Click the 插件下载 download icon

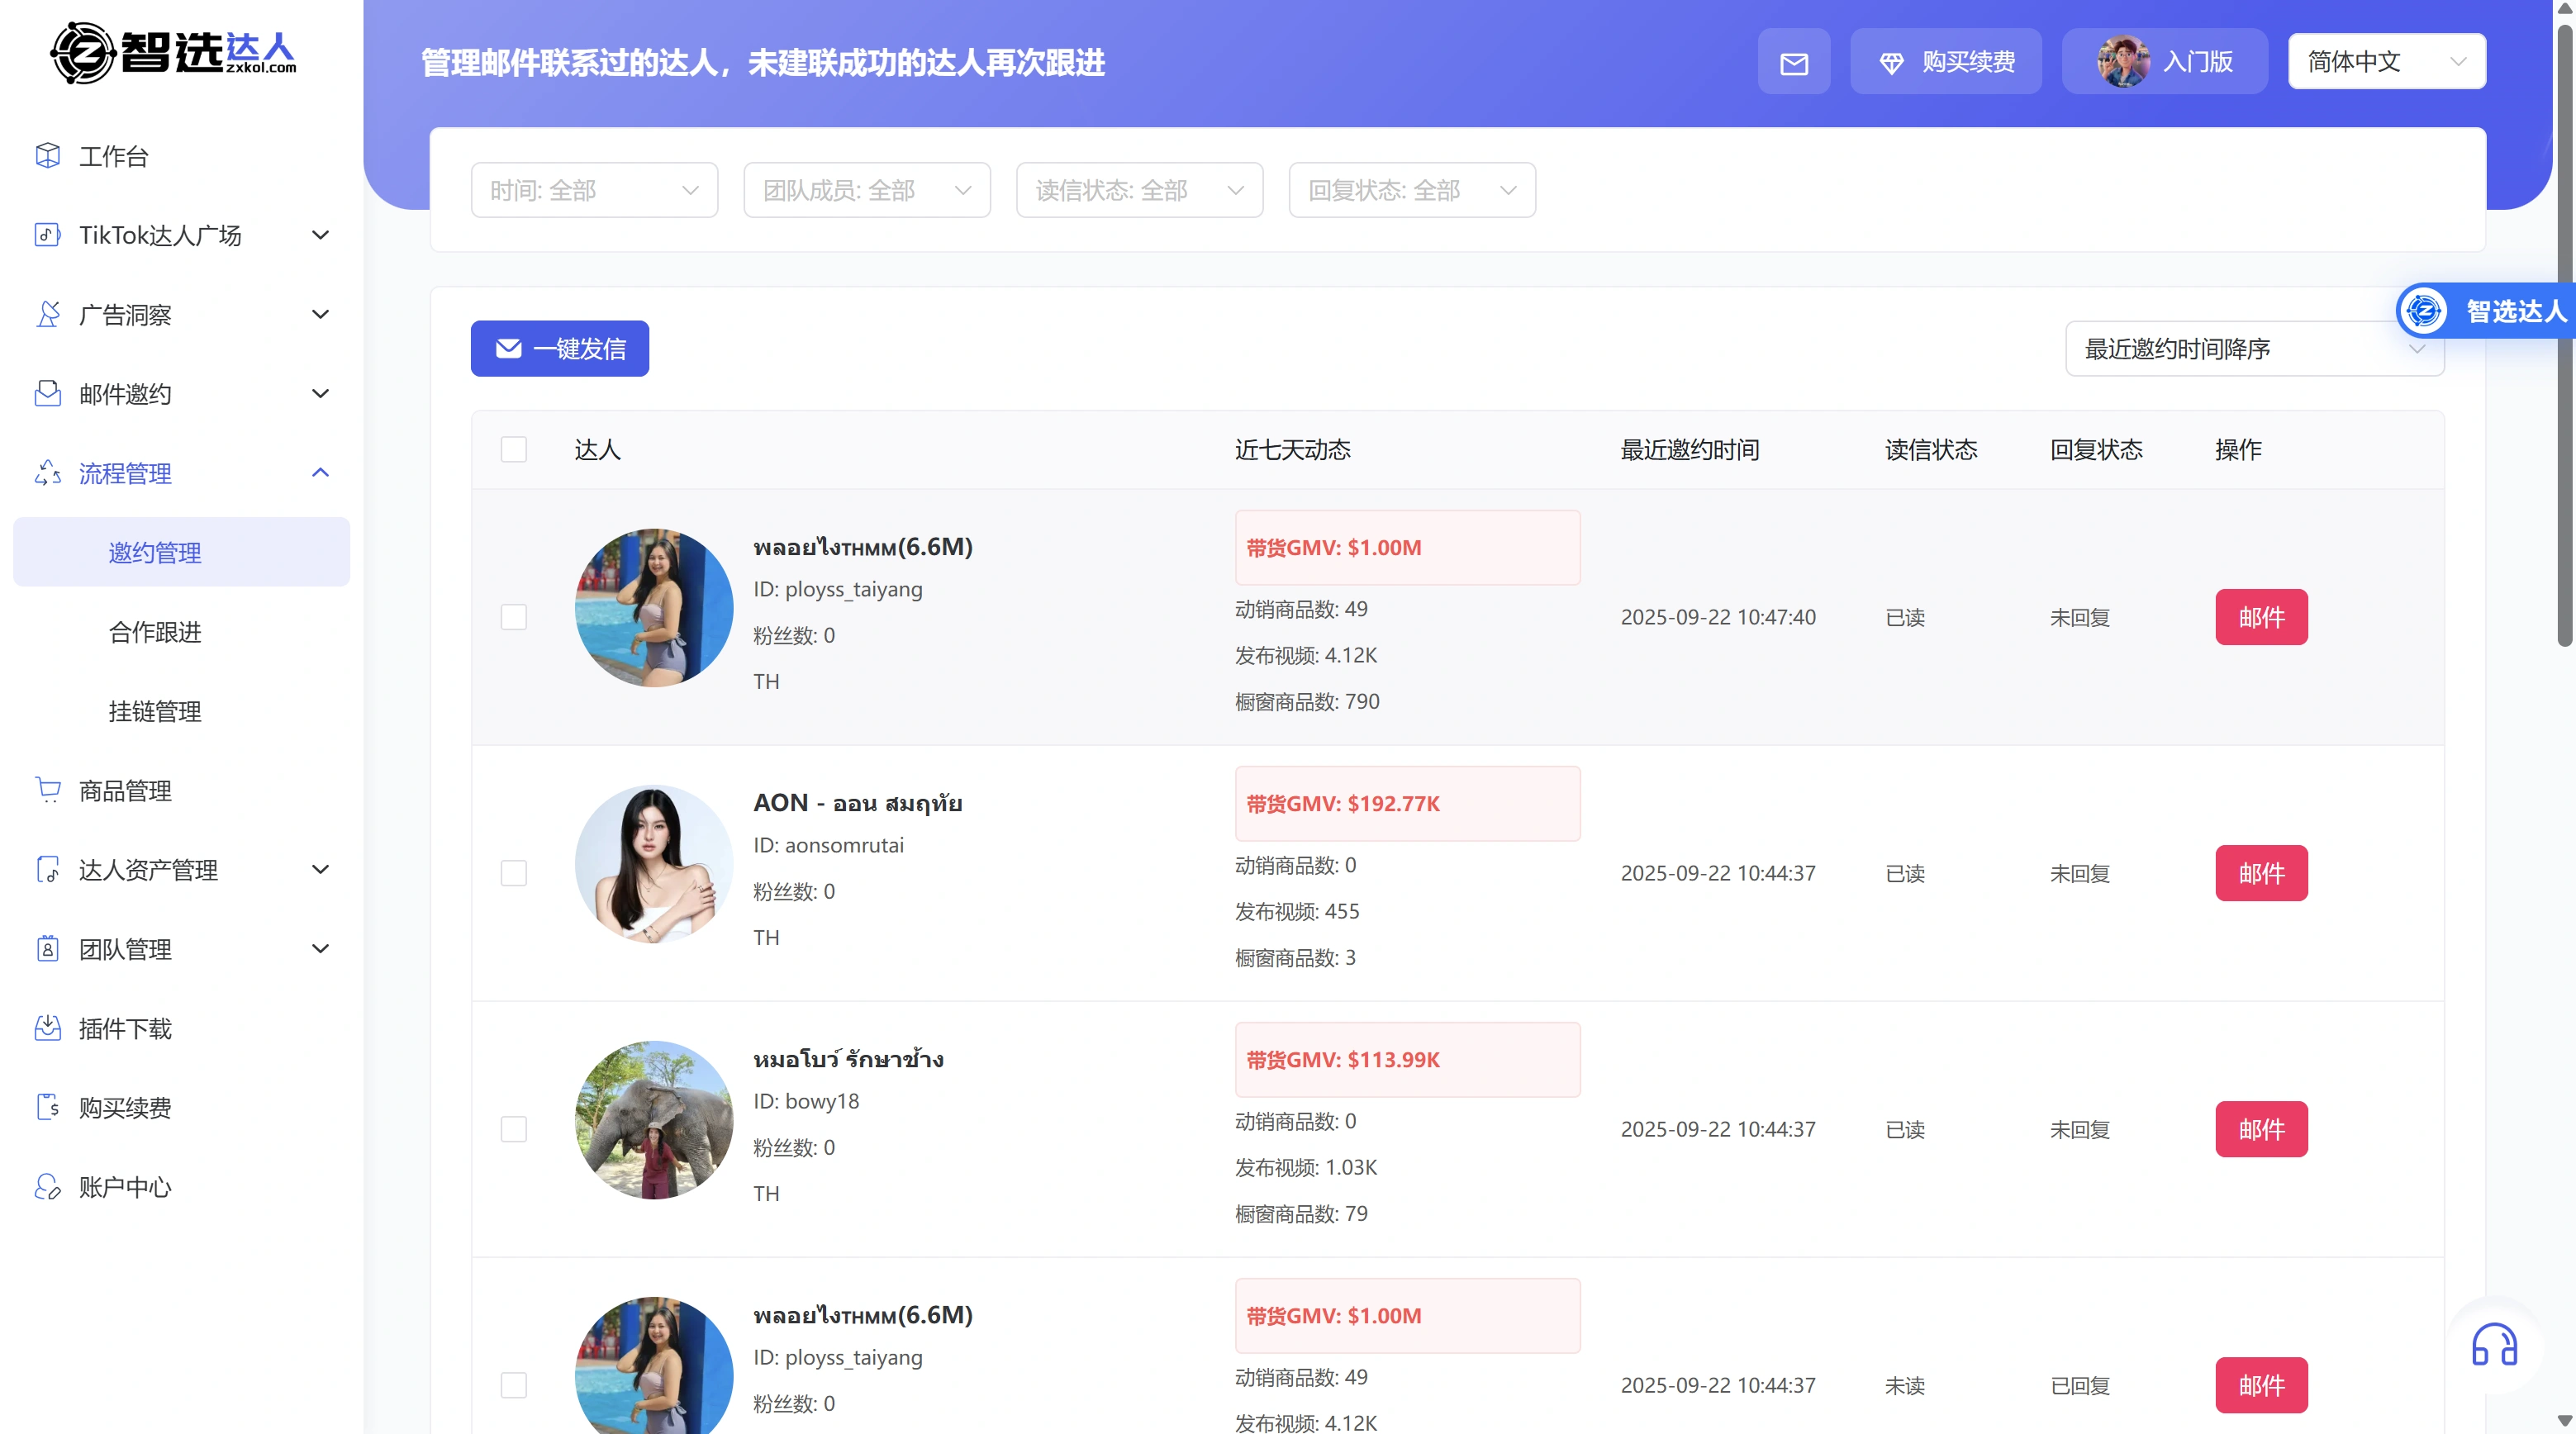pos(48,1028)
